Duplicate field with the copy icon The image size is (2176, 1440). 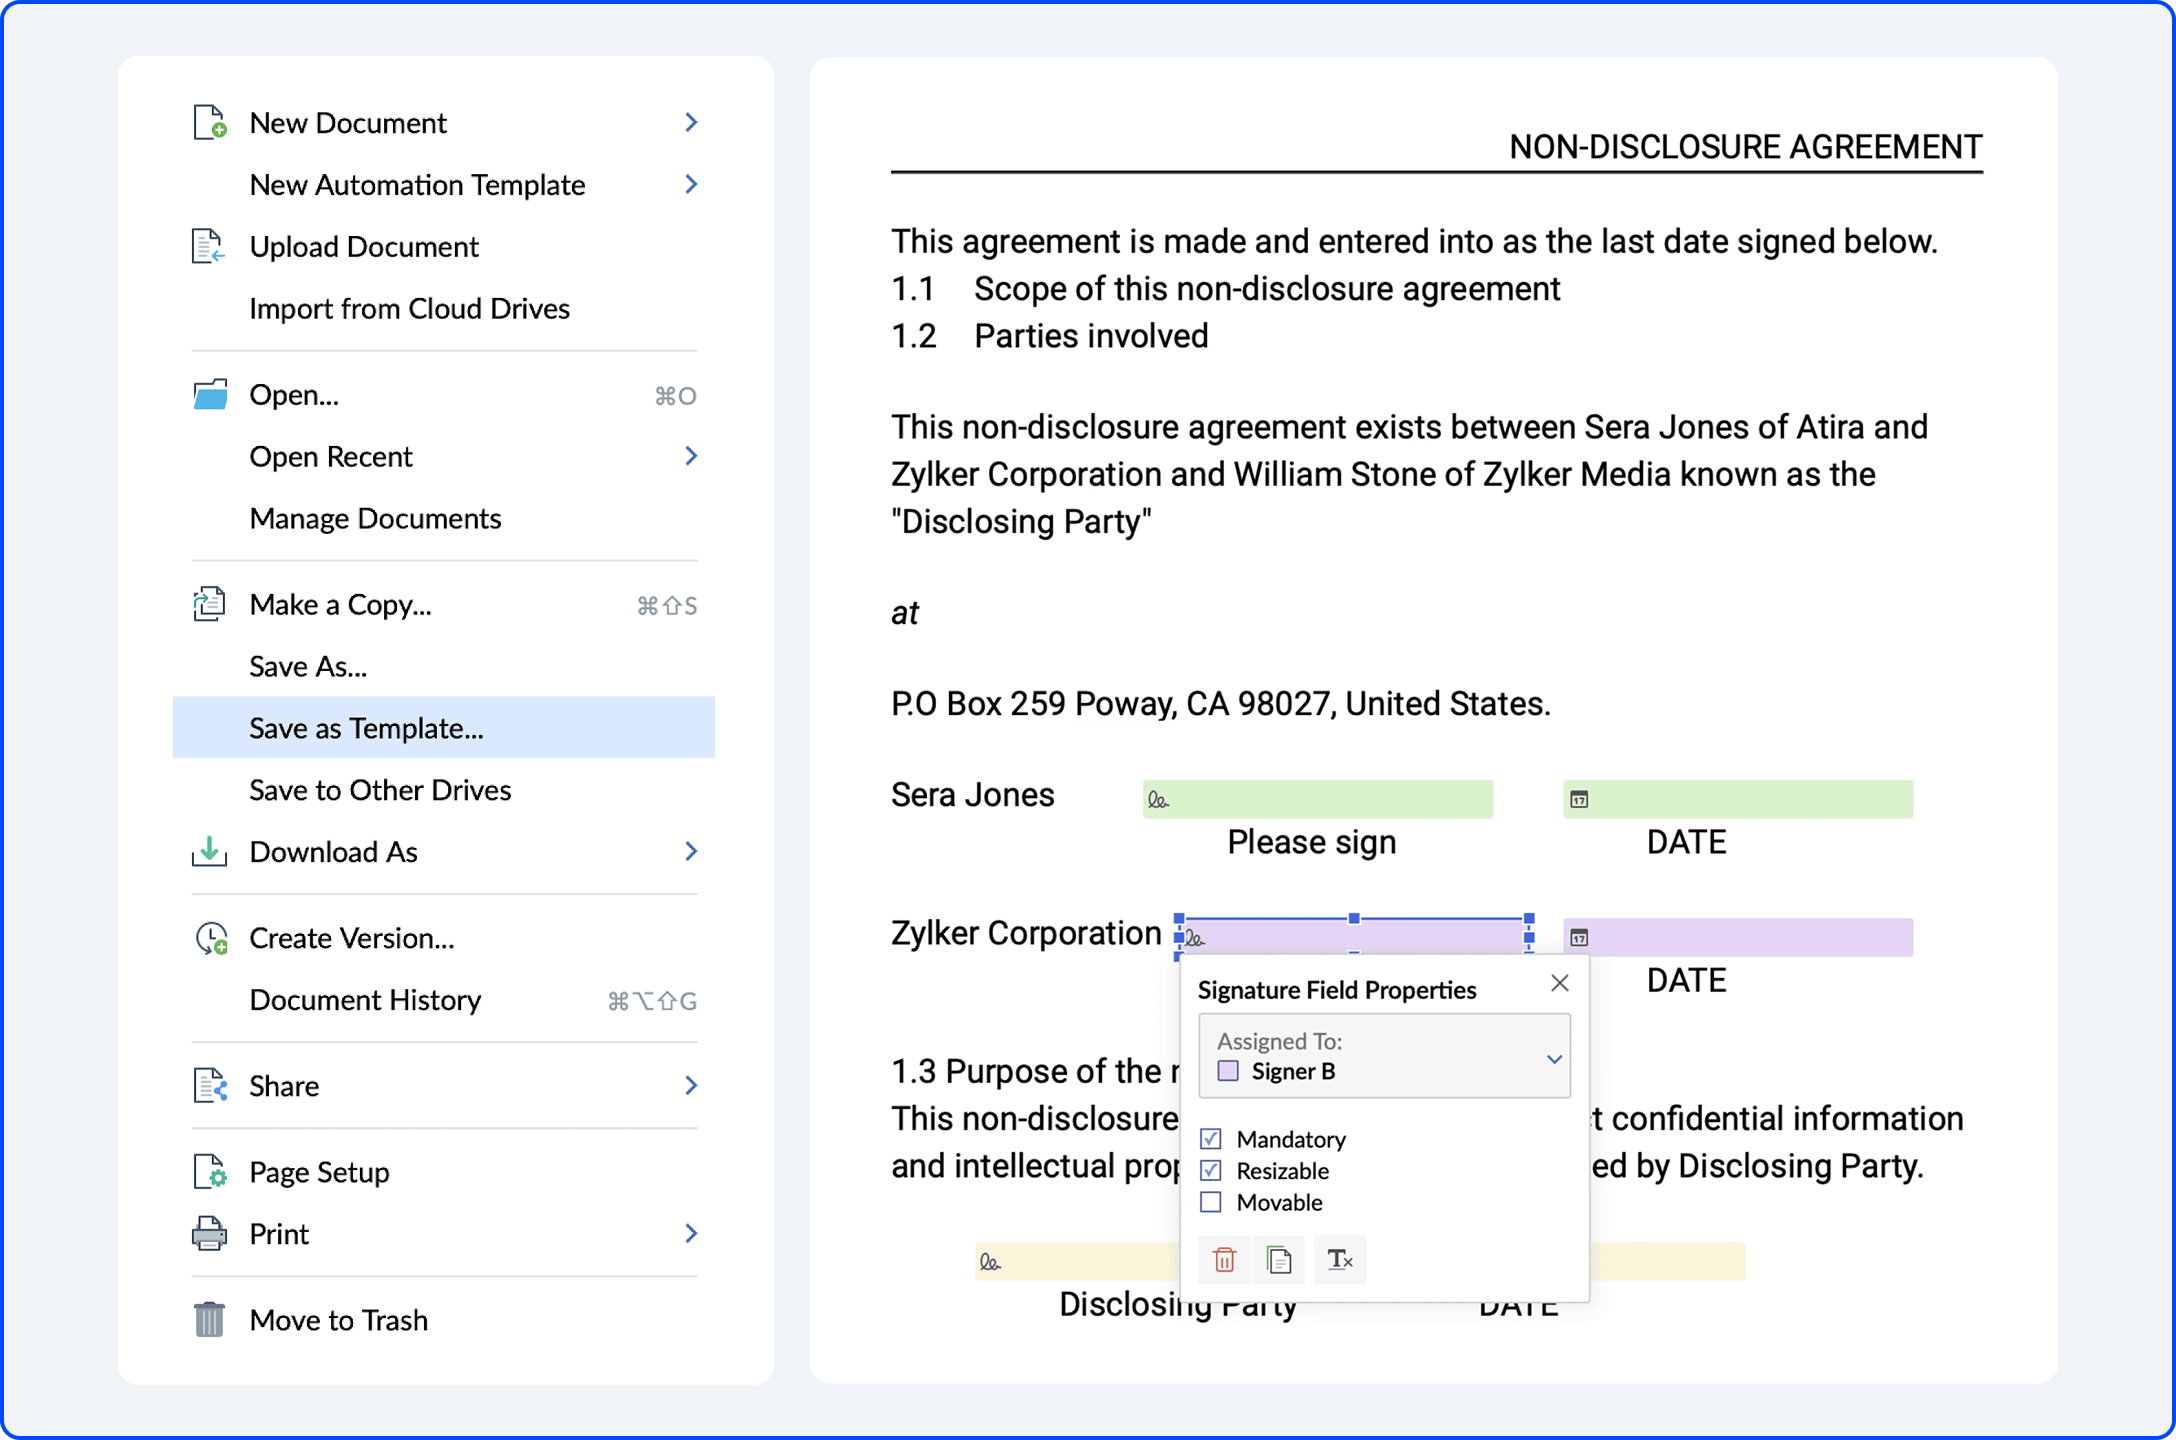(x=1281, y=1260)
